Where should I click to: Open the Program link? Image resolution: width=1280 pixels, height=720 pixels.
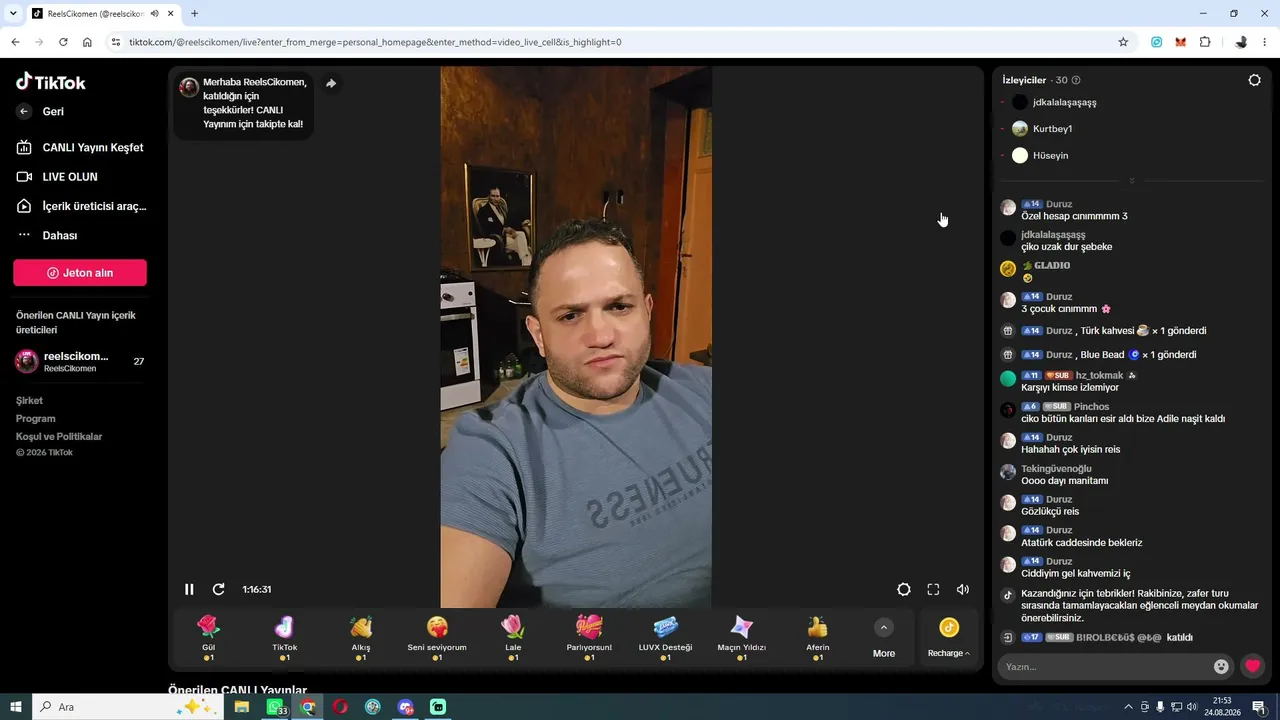click(36, 418)
